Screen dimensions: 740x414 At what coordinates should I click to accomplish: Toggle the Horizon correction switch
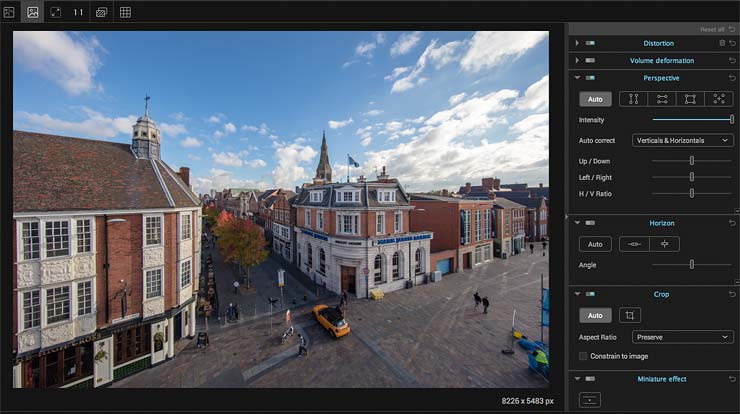[x=590, y=223]
